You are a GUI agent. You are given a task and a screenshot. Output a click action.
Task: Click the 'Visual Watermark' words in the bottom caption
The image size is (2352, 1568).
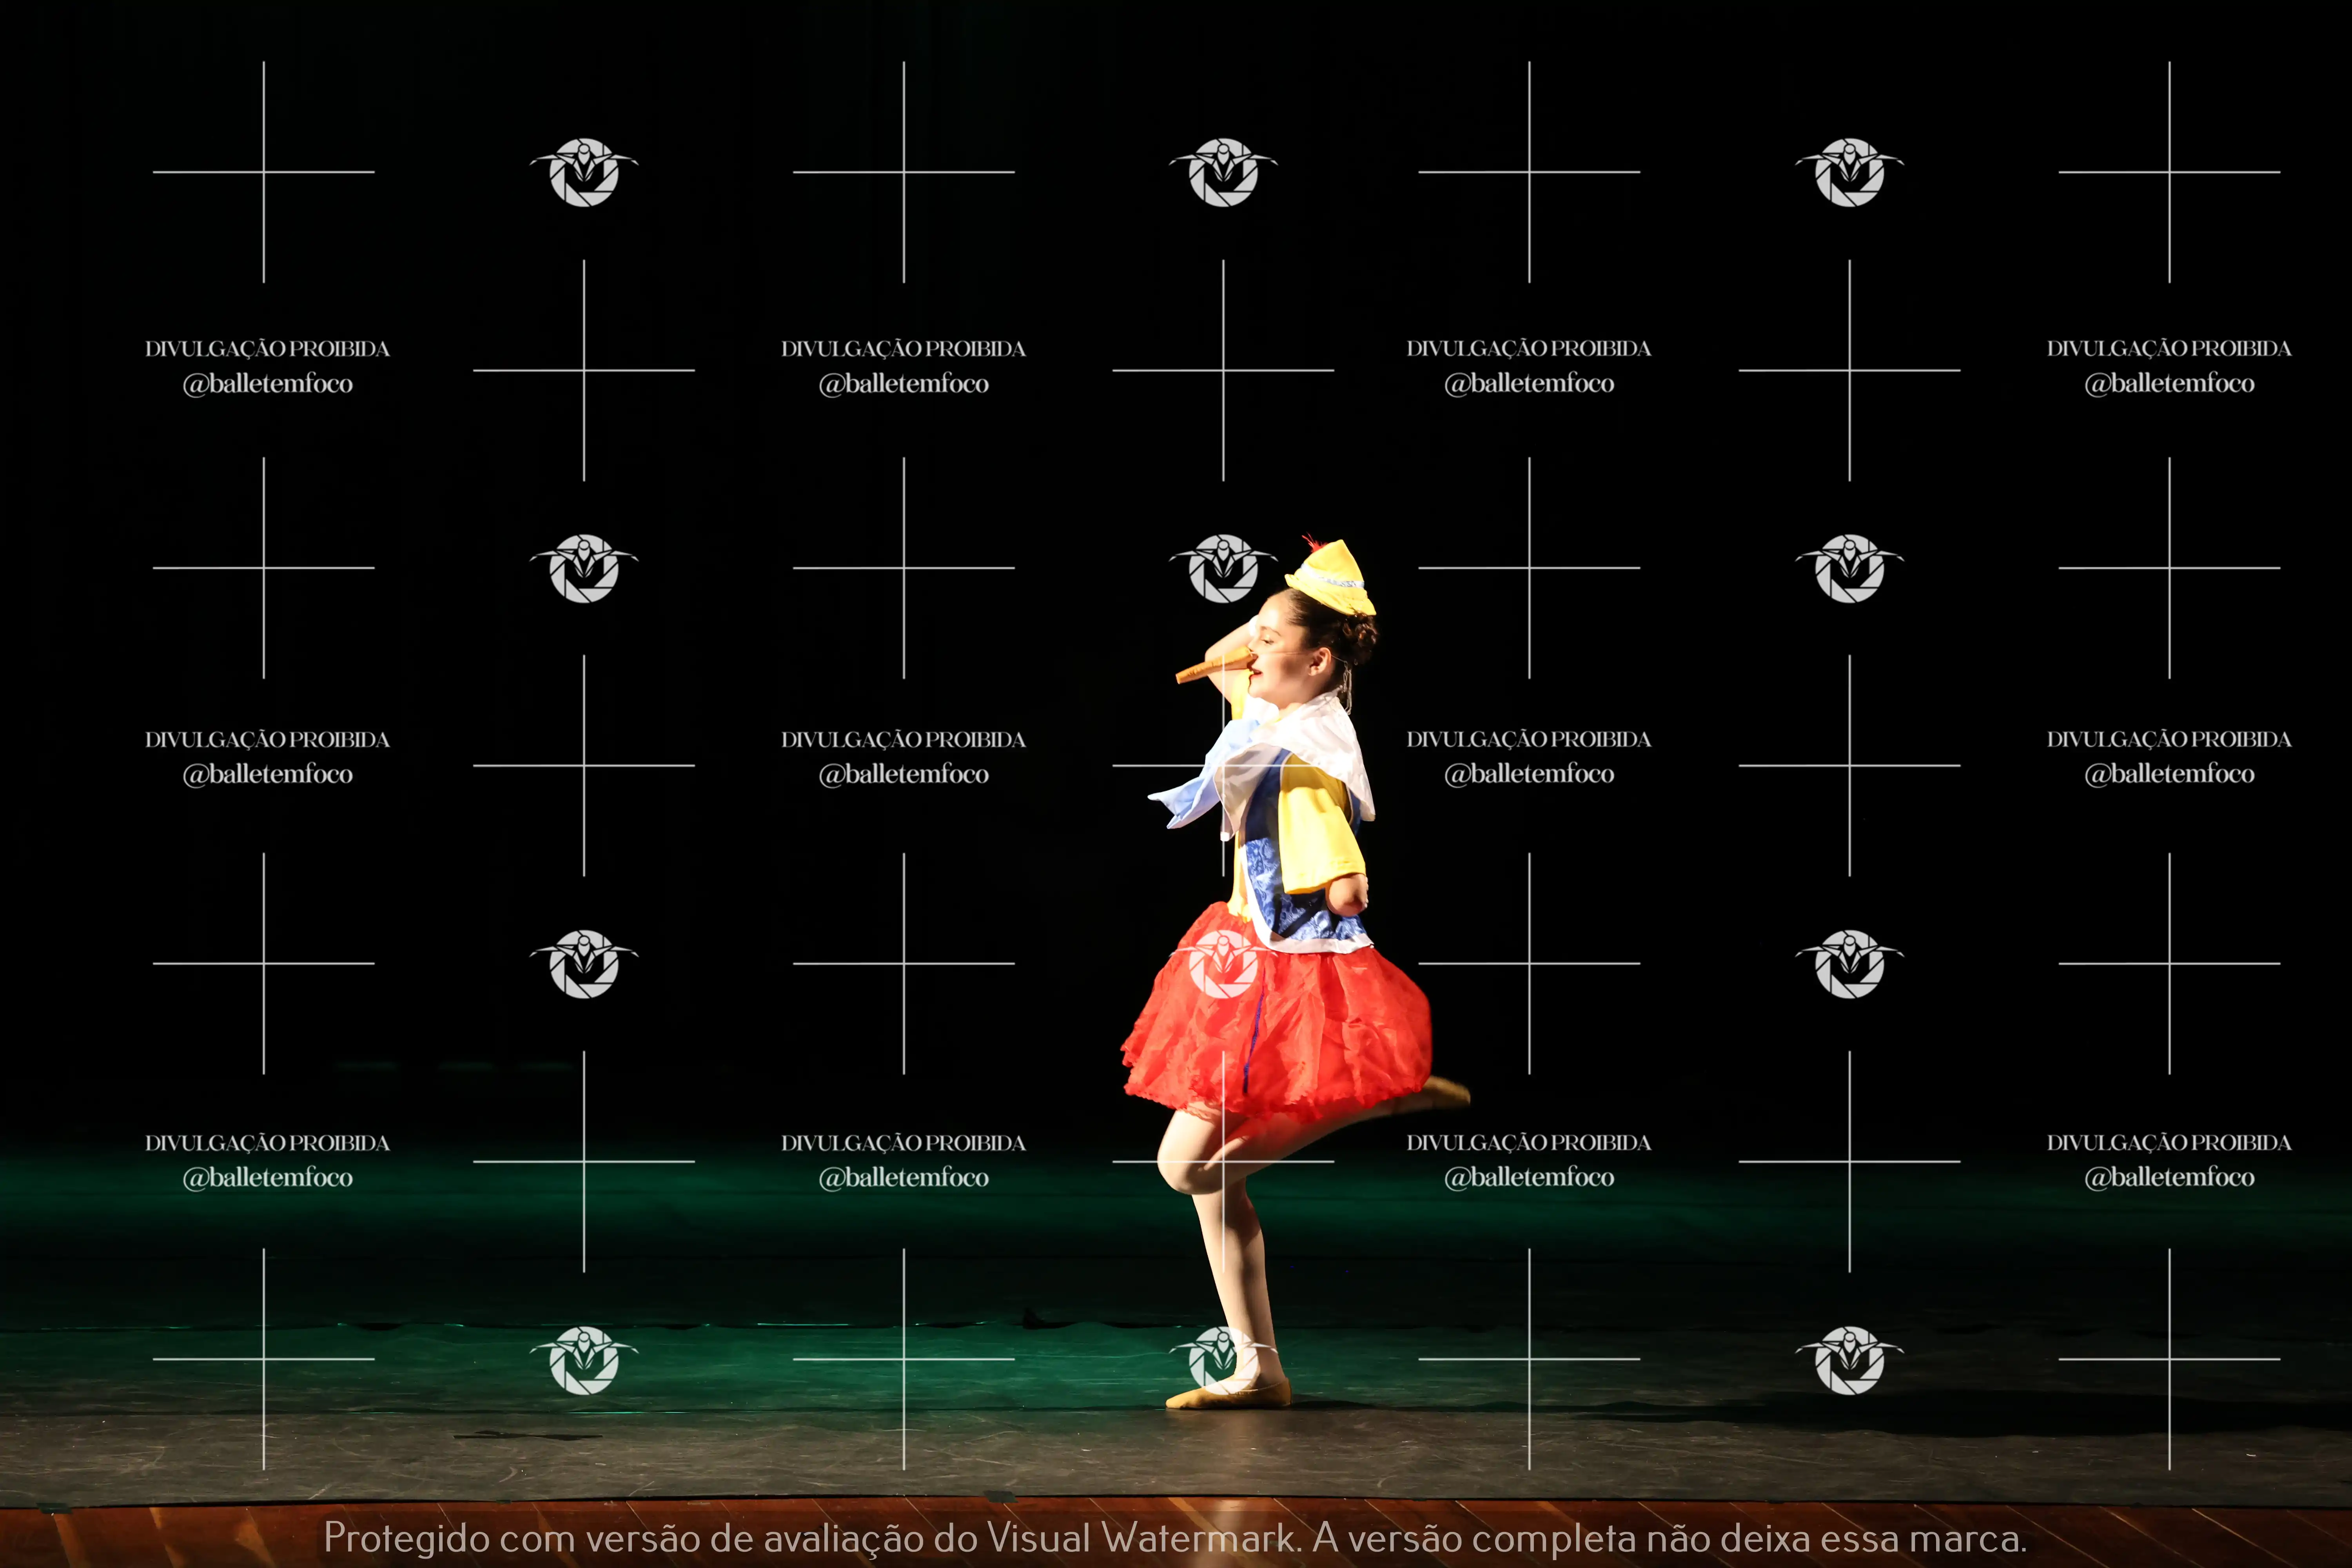[1140, 1538]
